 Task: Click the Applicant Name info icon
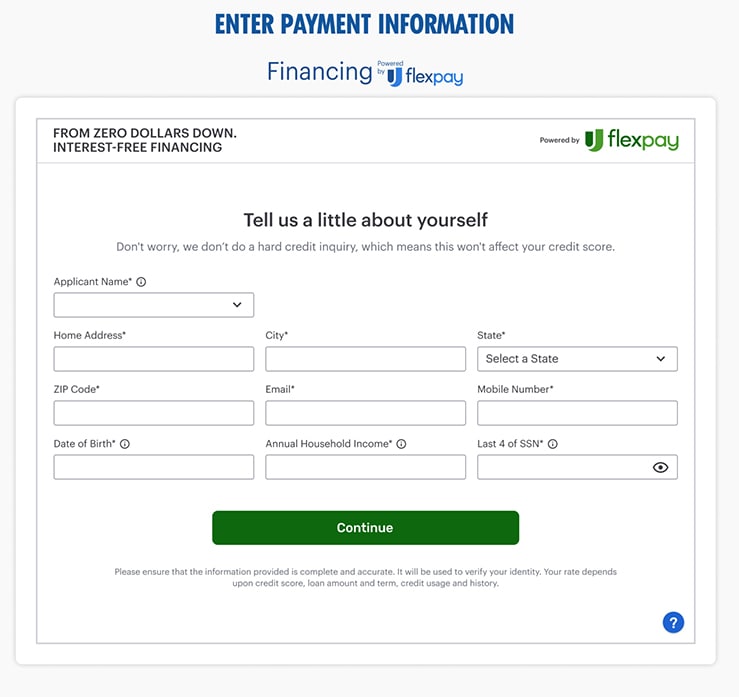[x=141, y=282]
